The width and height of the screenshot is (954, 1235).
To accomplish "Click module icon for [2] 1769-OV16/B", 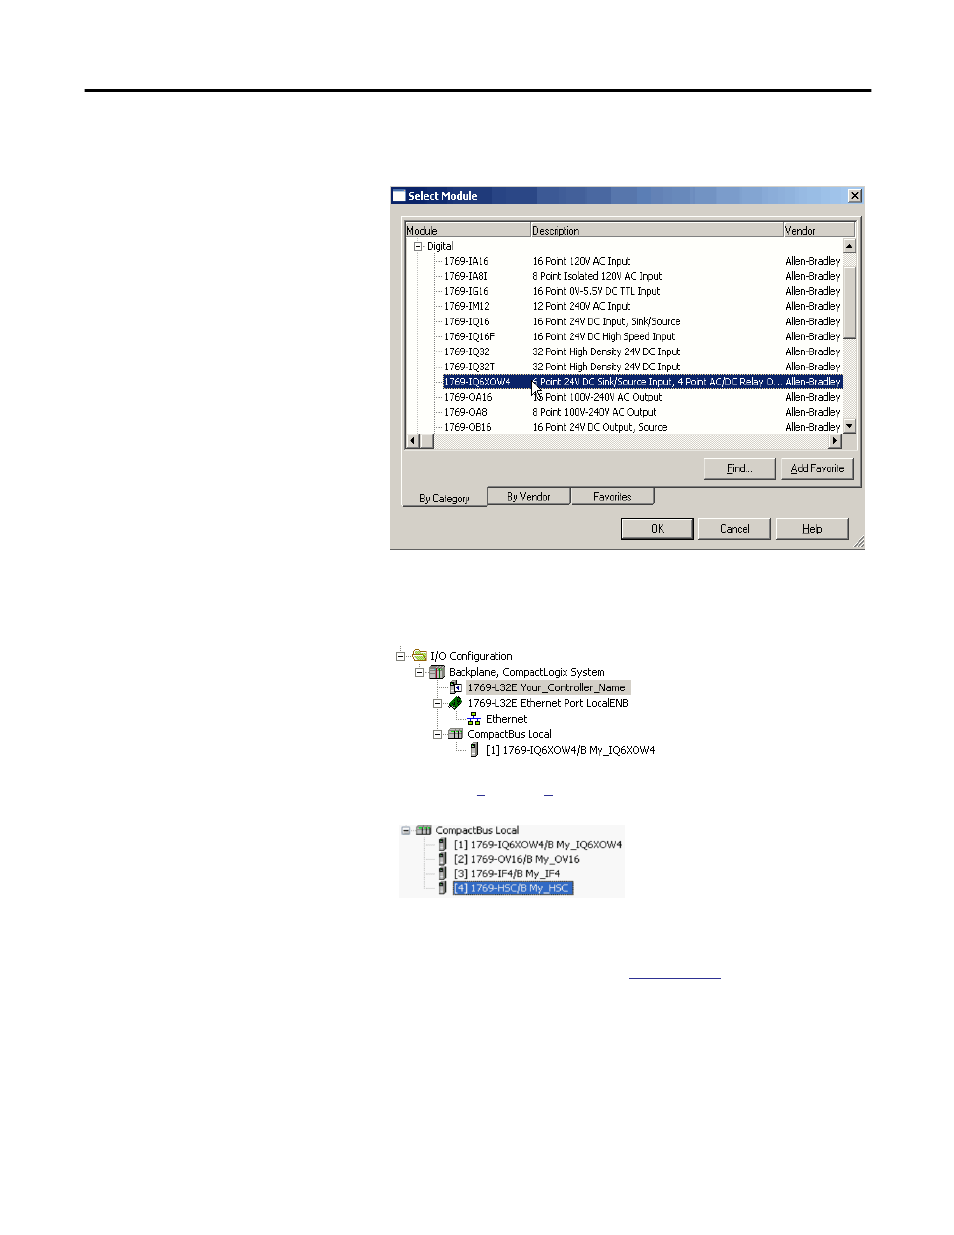I will pyautogui.click(x=442, y=859).
